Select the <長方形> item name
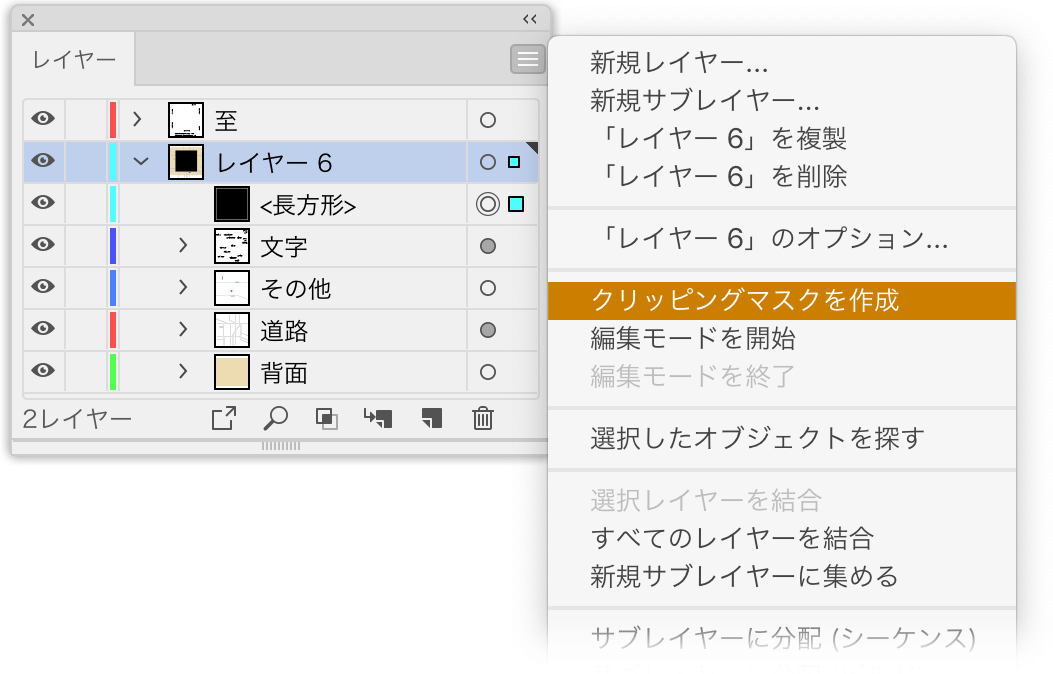Image resolution: width=1053 pixels, height=674 pixels. click(308, 205)
